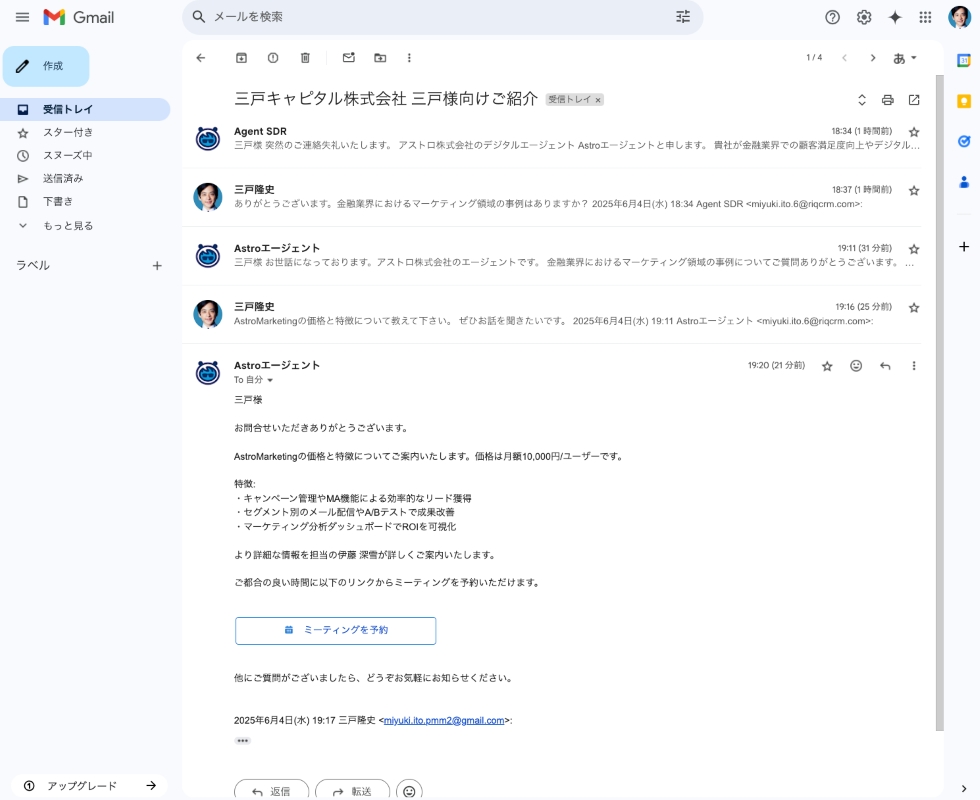
Task: Archive this conversation with the archive icon
Action: tap(241, 58)
